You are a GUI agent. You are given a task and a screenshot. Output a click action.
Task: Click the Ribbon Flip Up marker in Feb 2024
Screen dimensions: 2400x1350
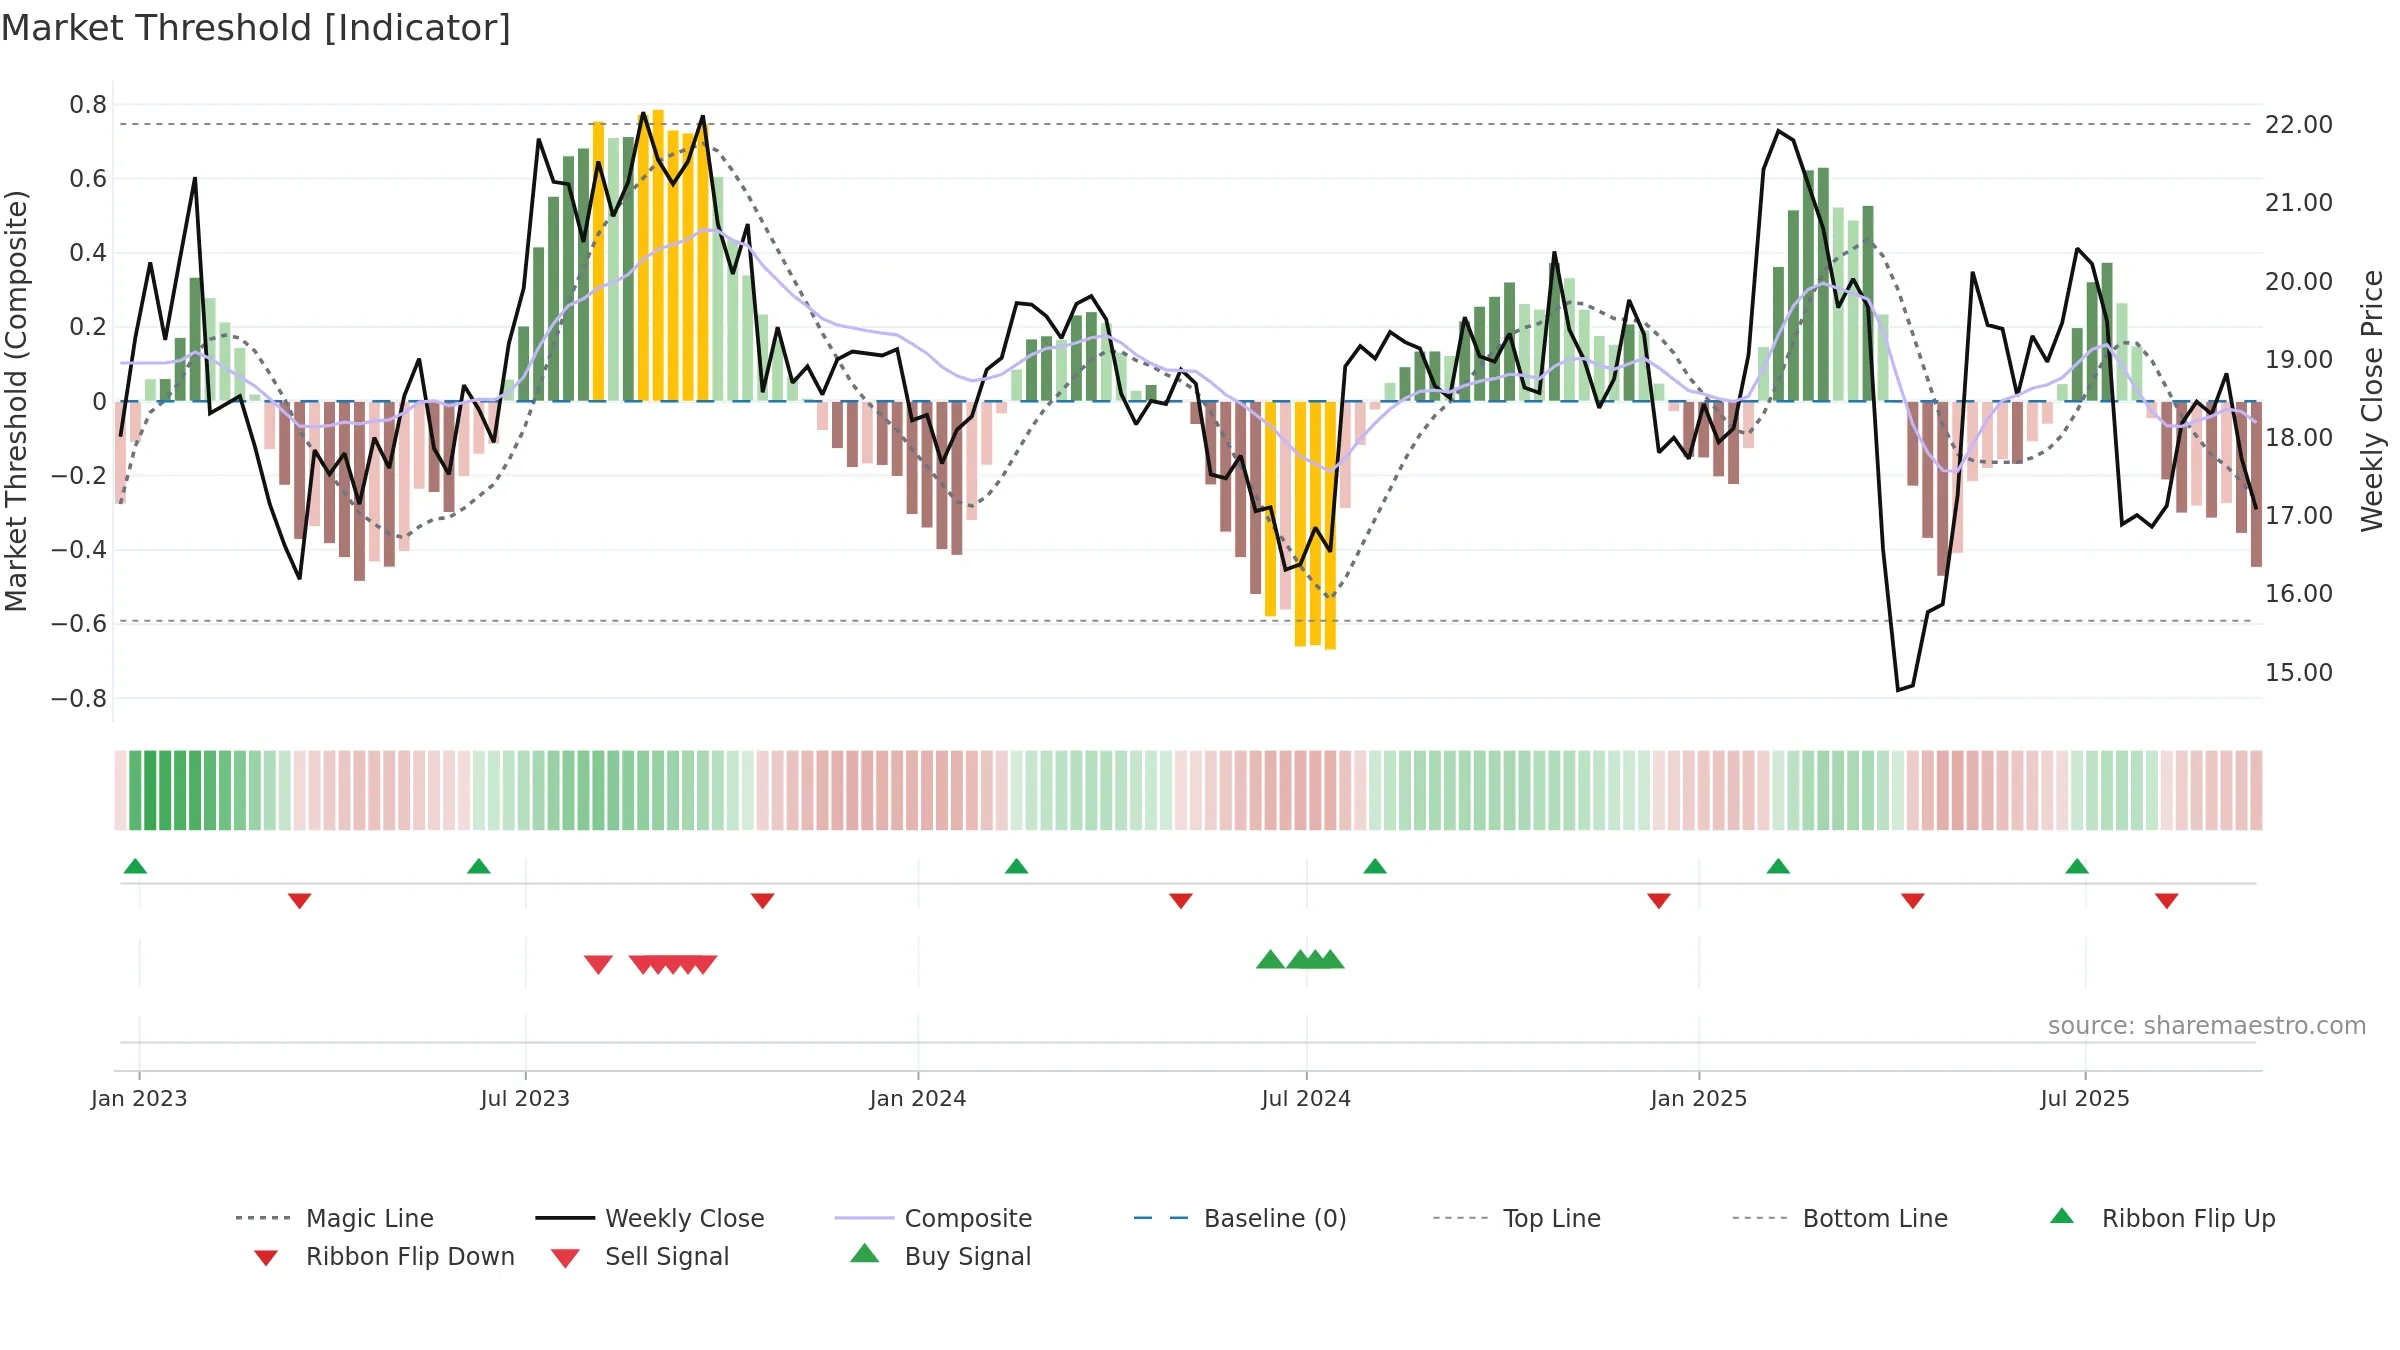(x=1016, y=866)
